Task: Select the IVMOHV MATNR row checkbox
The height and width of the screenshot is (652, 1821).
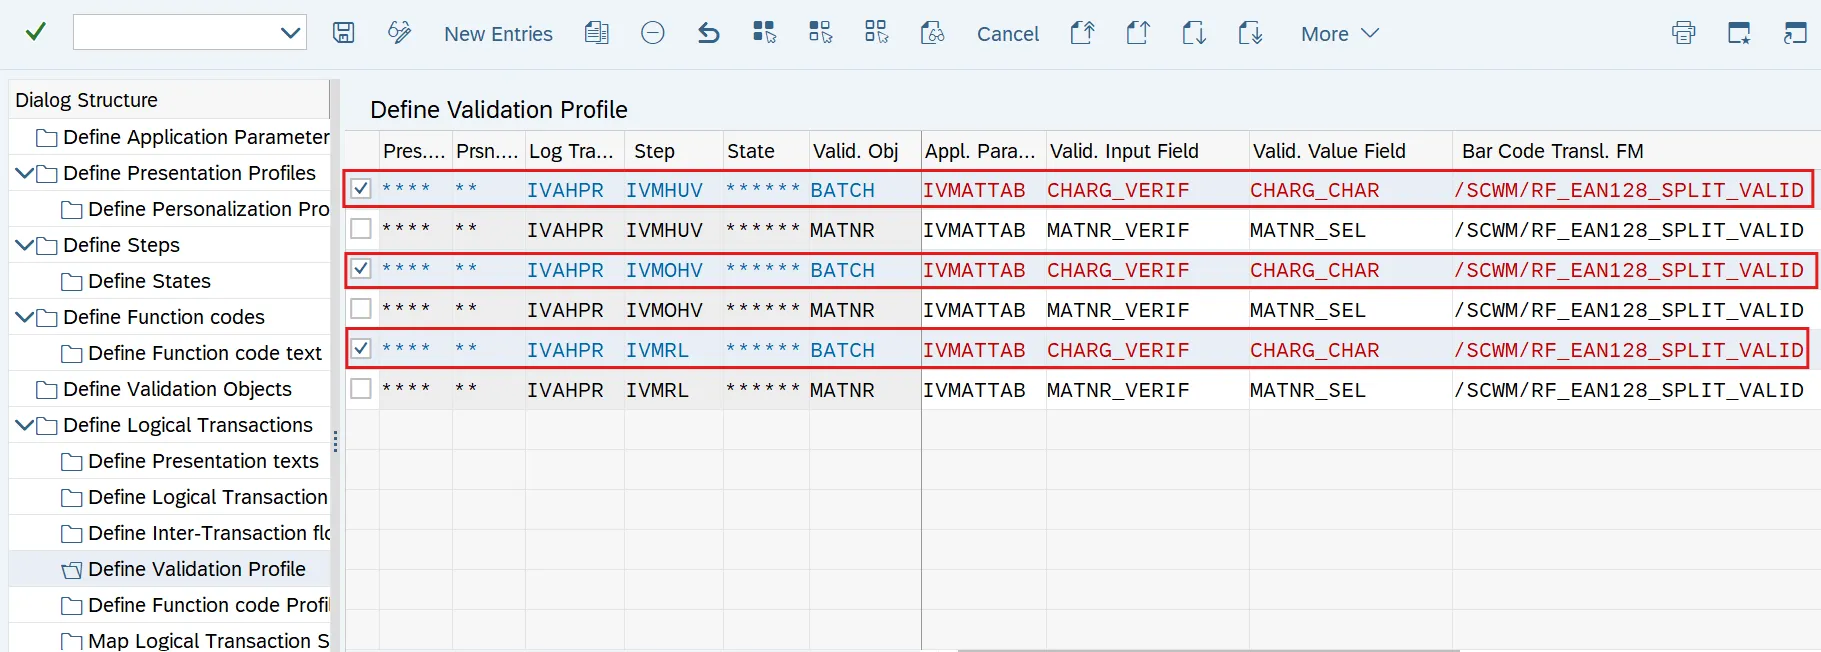Action: tap(361, 309)
